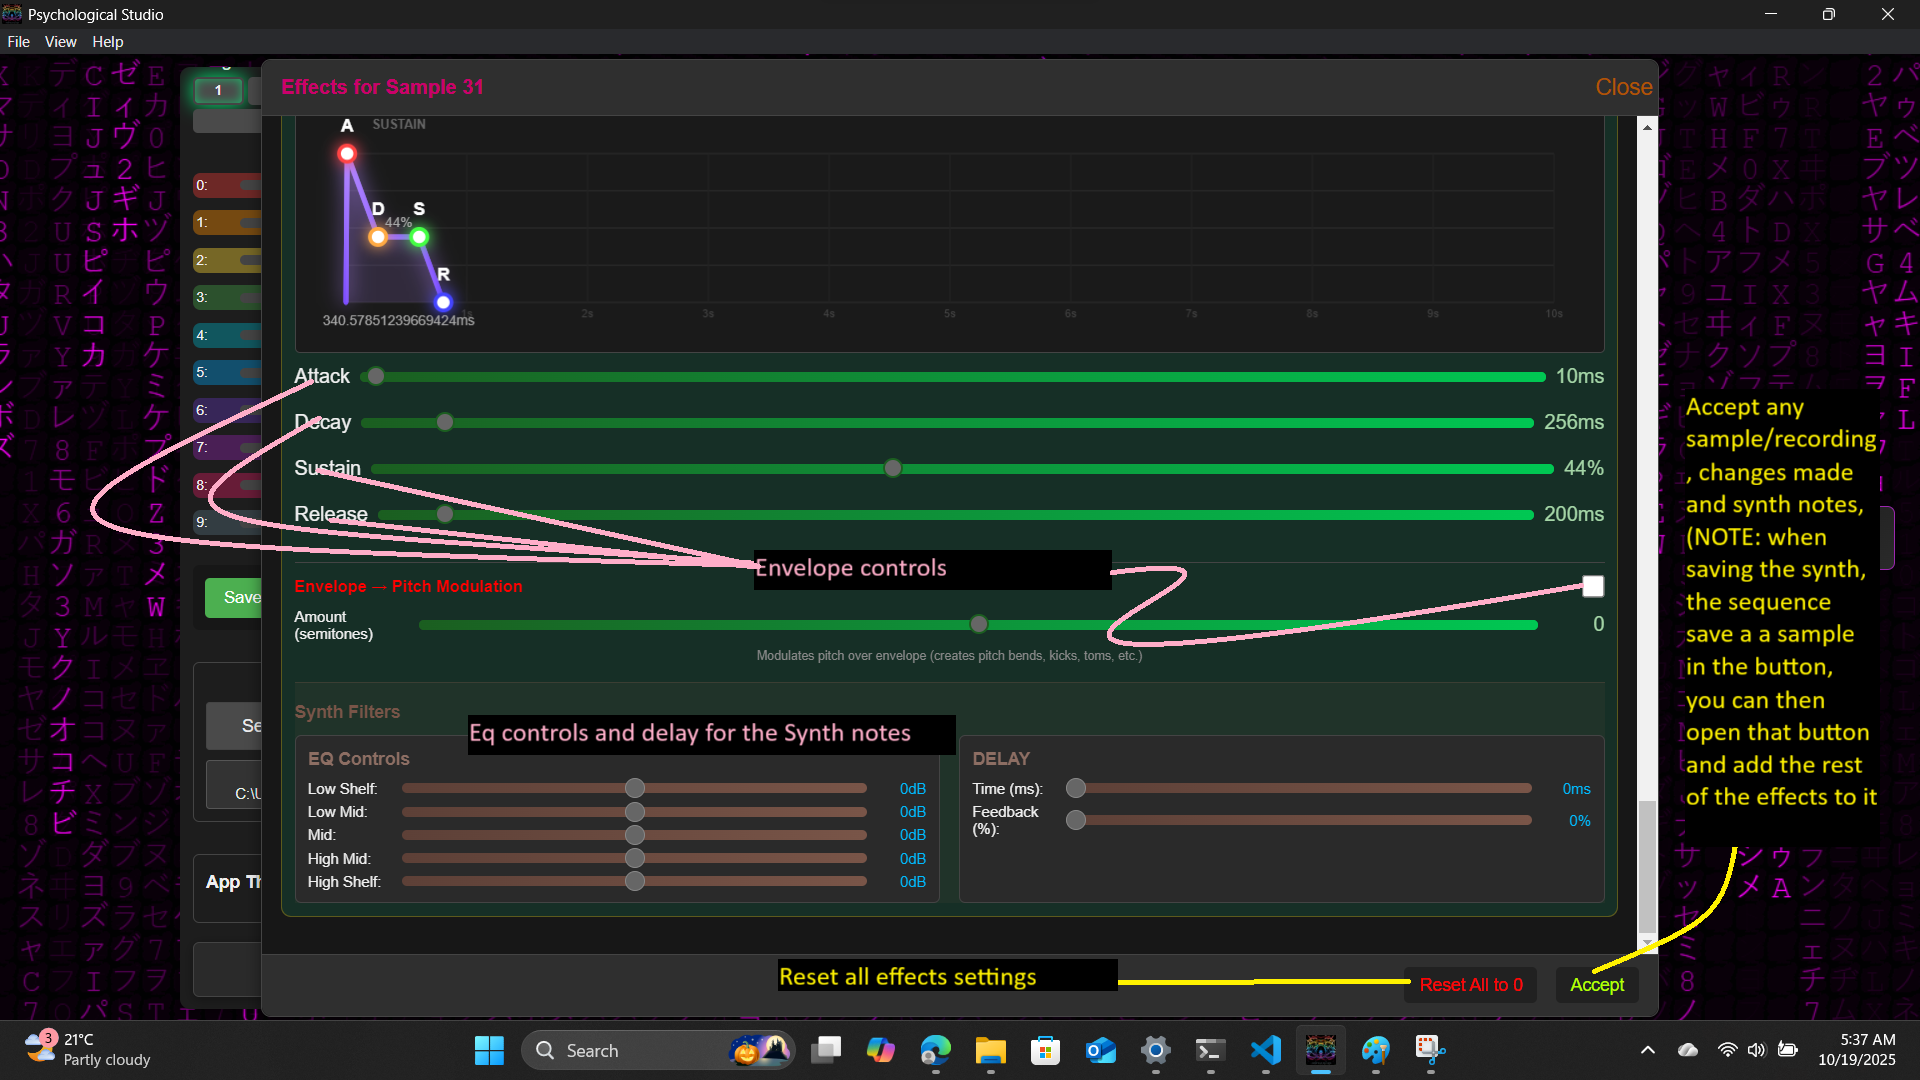The width and height of the screenshot is (1920, 1080).
Task: Click the Reset All to 0 button
Action: pos(1471,985)
